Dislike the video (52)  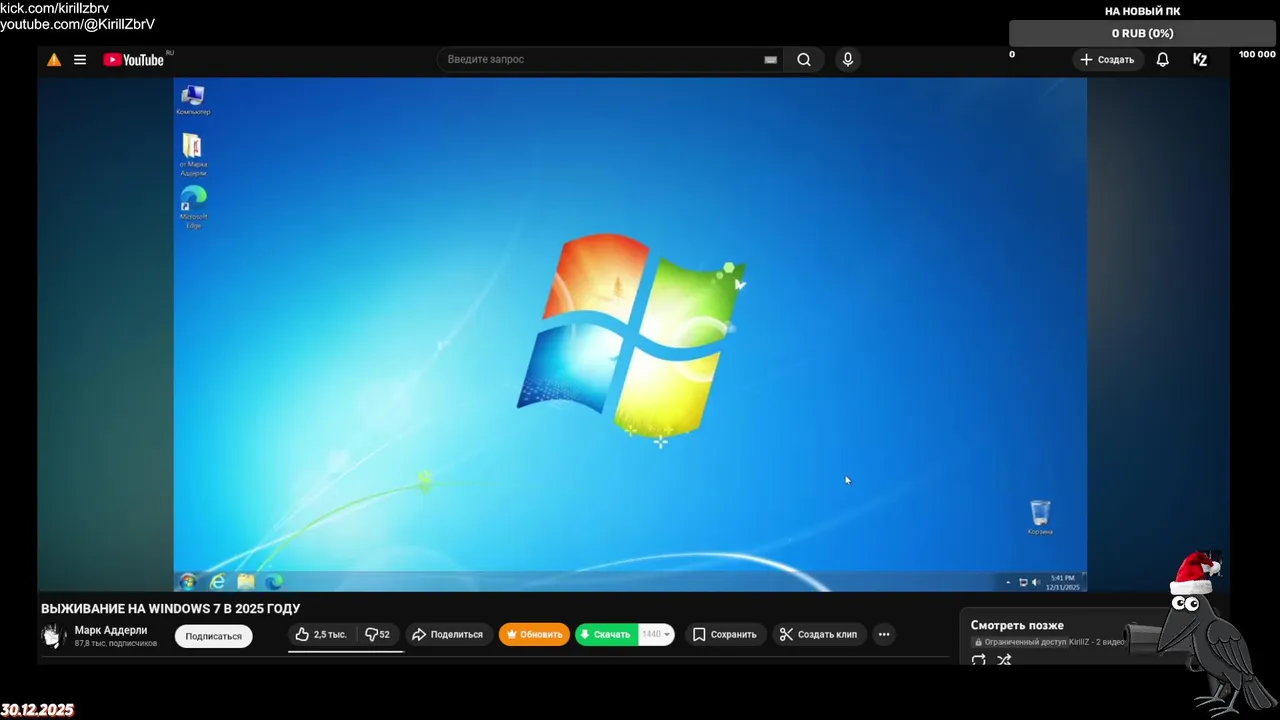pyautogui.click(x=377, y=634)
